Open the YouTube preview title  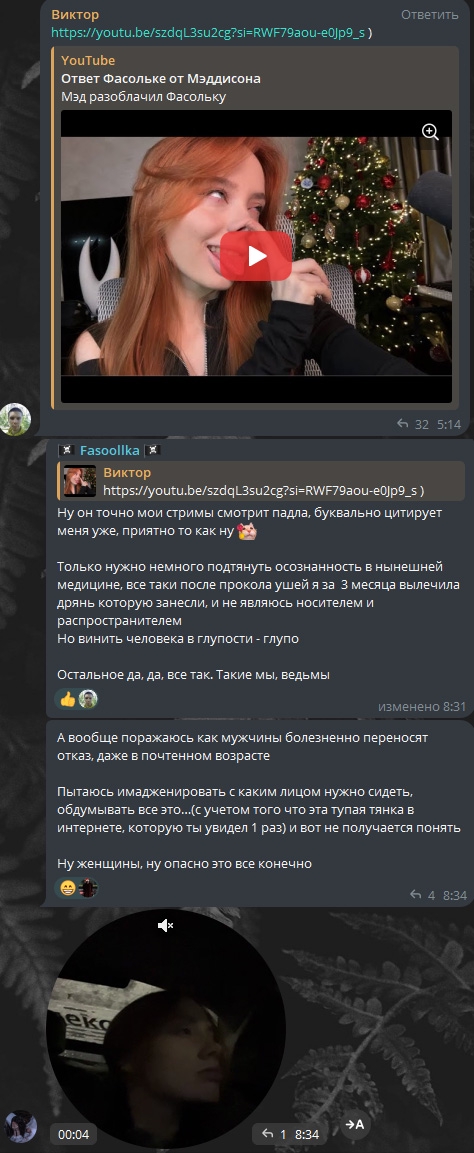pyautogui.click(x=161, y=79)
